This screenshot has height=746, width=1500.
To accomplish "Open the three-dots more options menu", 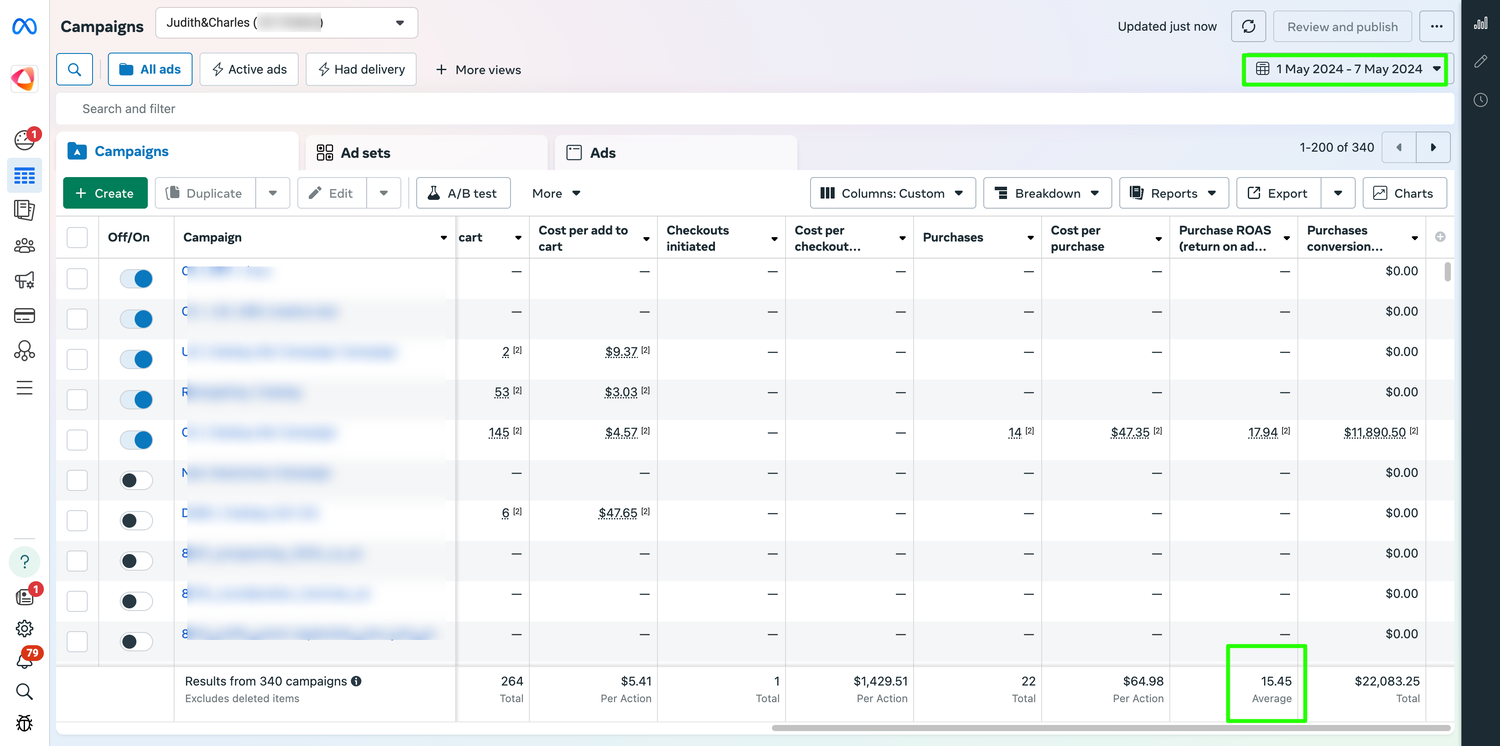I will click(x=1436, y=27).
